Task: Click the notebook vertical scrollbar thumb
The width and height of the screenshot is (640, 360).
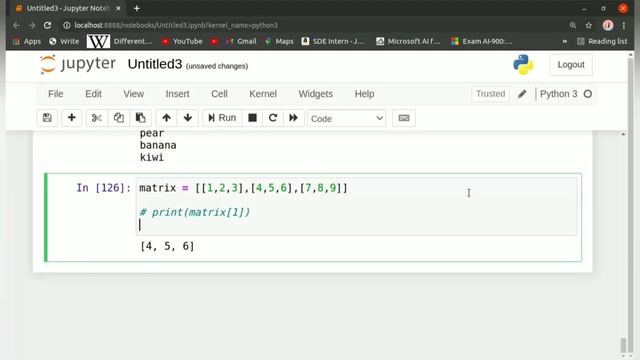Action: tap(623, 345)
